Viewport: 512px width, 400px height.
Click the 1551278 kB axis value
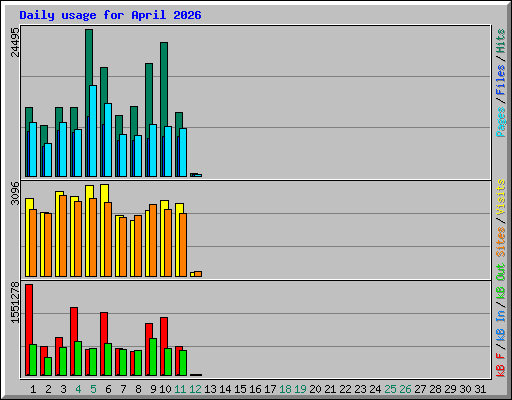(15, 303)
